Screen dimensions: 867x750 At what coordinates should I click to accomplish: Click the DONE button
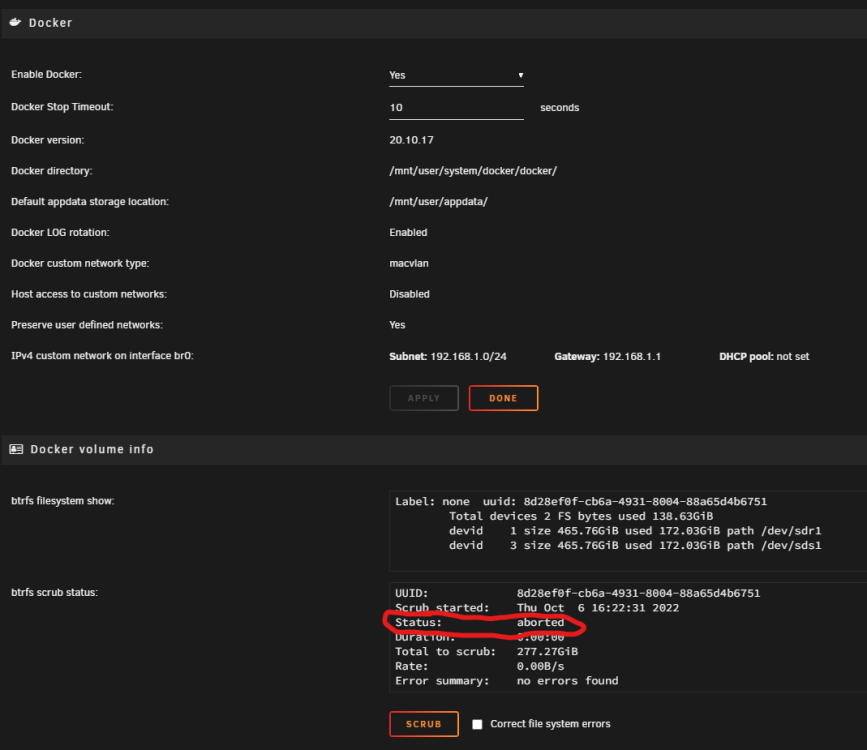click(x=503, y=398)
